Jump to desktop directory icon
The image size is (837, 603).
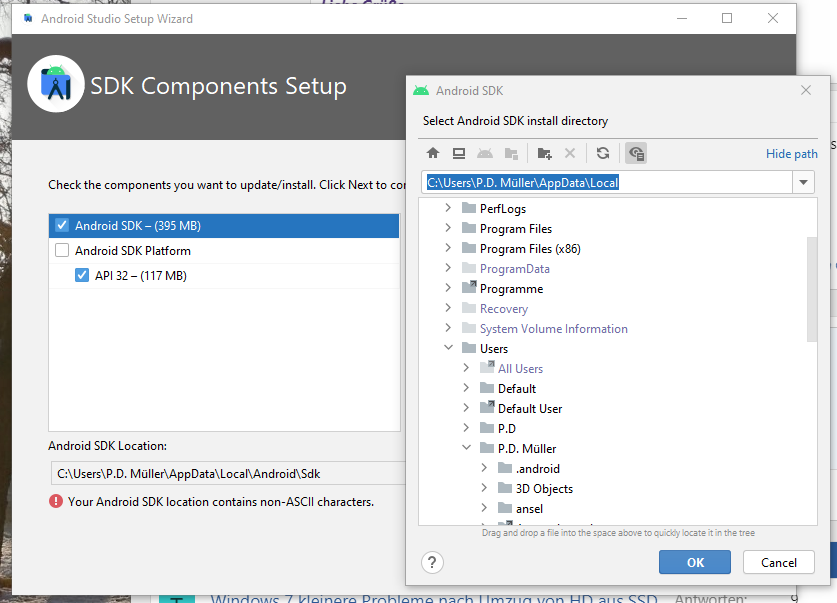point(459,154)
